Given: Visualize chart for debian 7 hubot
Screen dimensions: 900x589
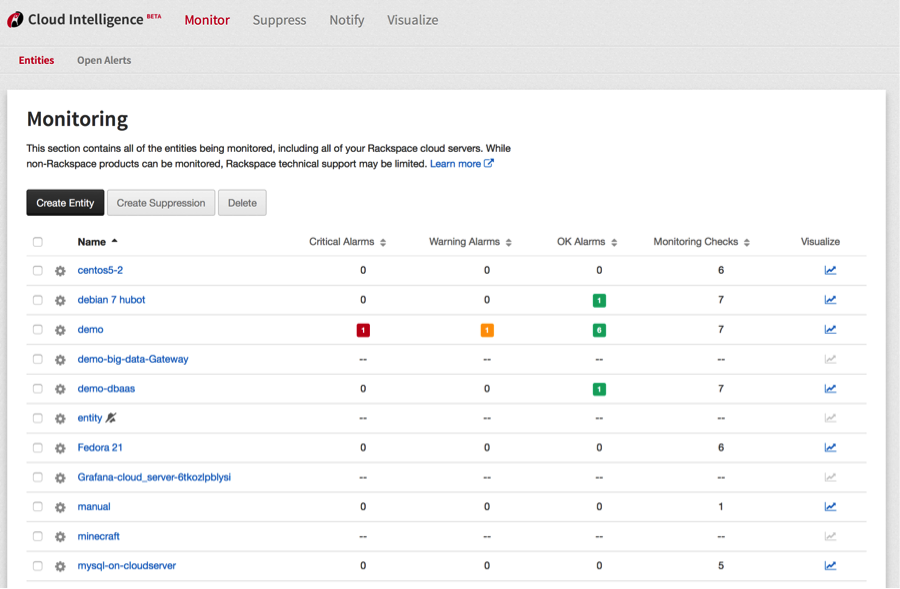Looking at the screenshot, I should click(x=830, y=300).
